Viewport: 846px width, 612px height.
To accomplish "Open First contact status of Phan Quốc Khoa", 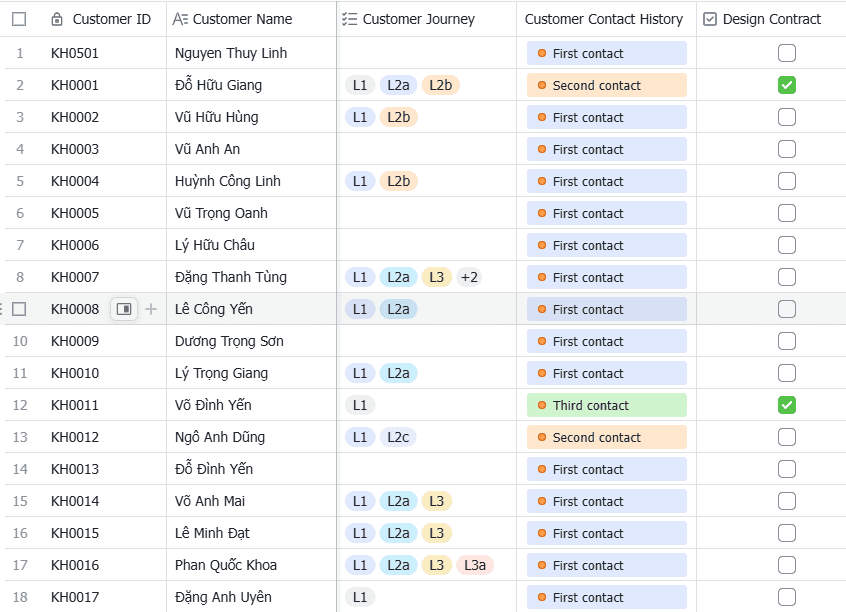I will tap(606, 565).
